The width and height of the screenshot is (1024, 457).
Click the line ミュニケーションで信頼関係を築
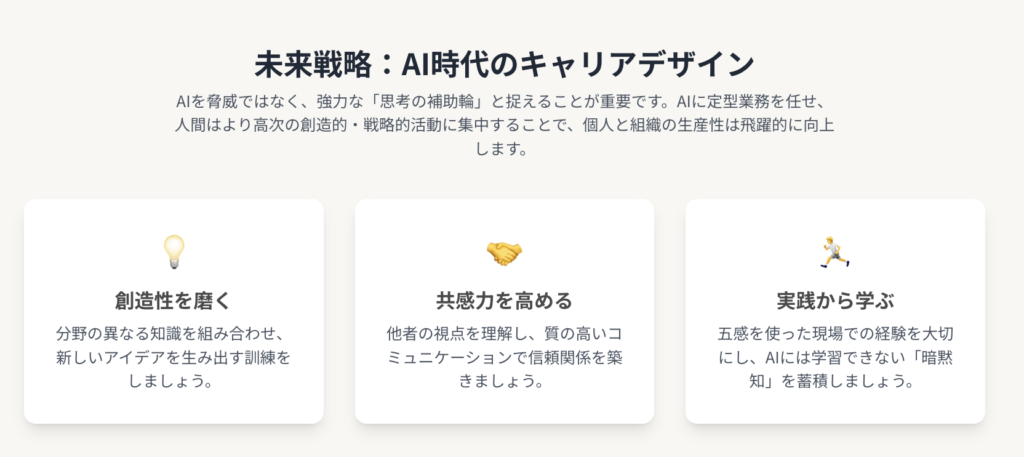(504, 358)
